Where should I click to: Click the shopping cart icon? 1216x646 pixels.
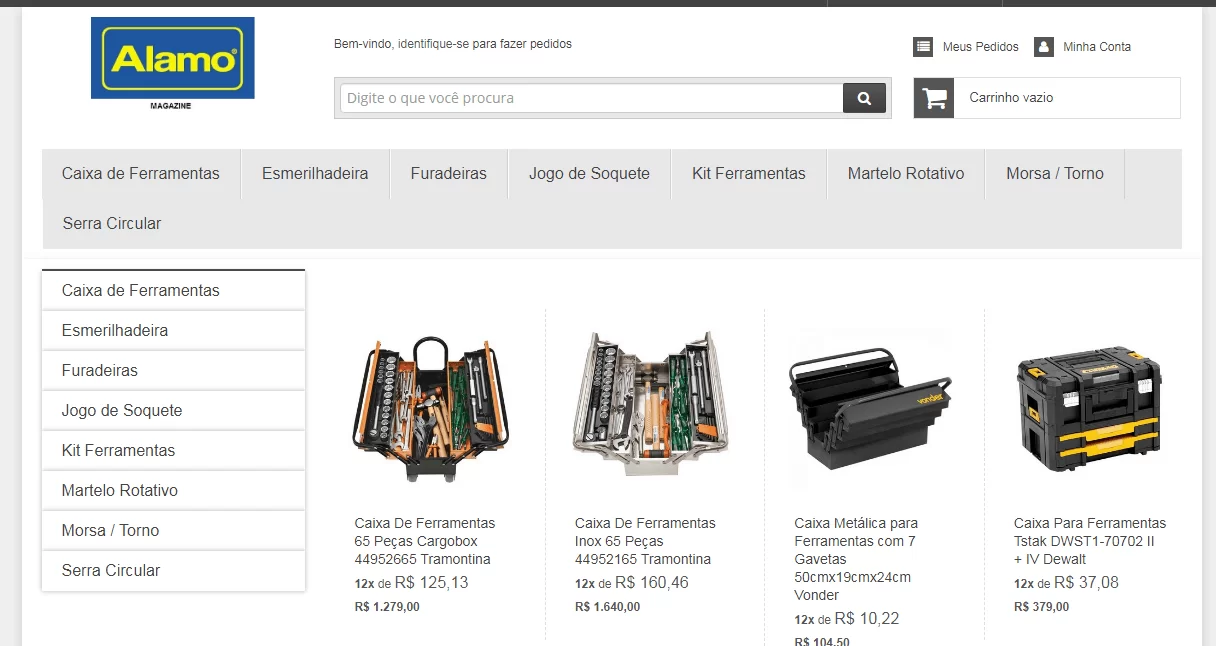coord(934,98)
